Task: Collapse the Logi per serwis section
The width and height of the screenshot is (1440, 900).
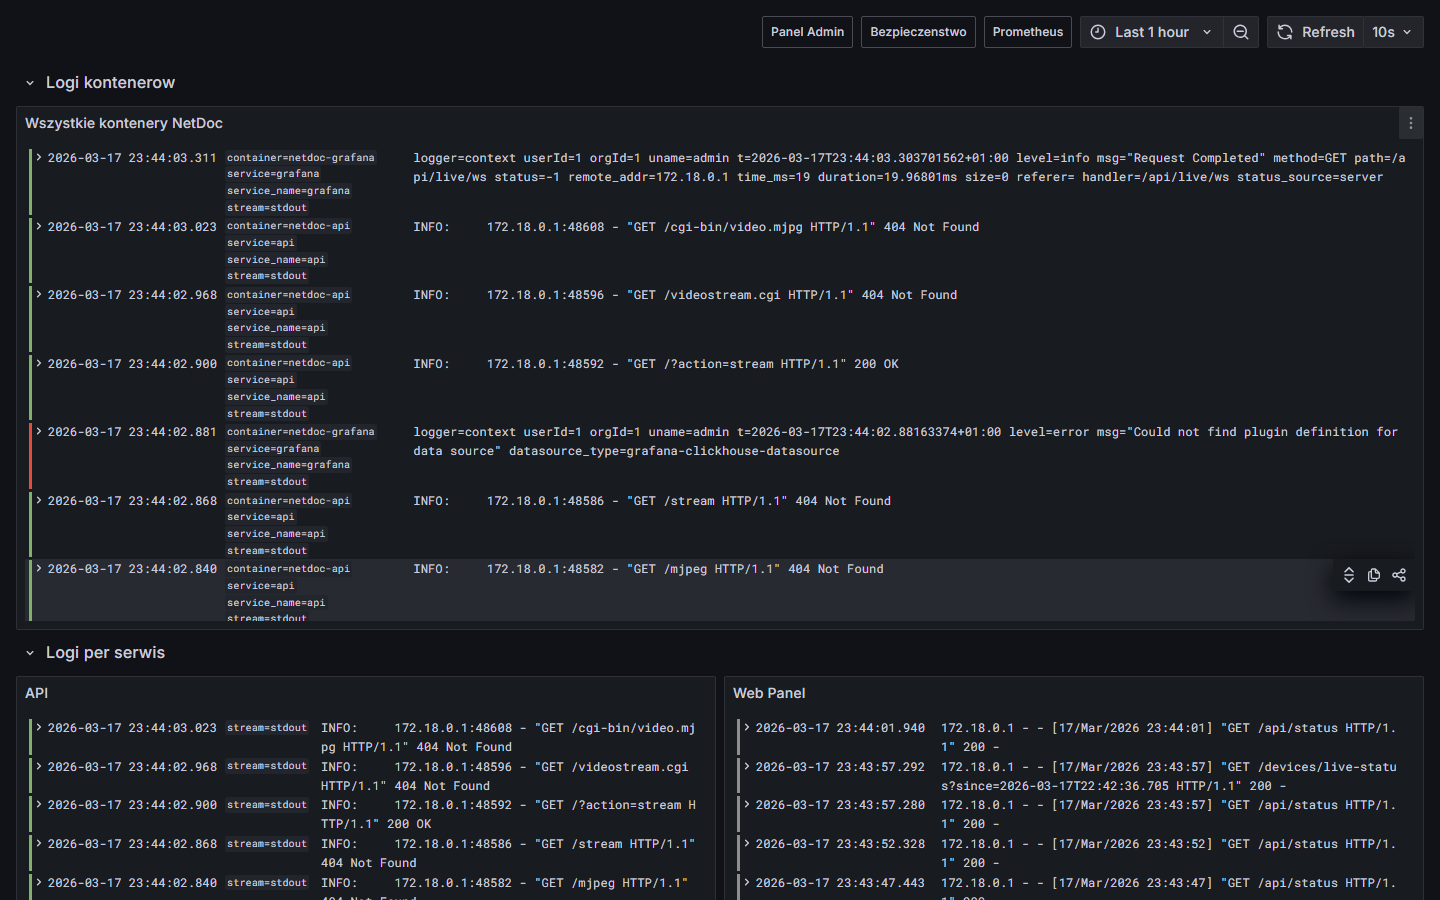Action: [30, 653]
